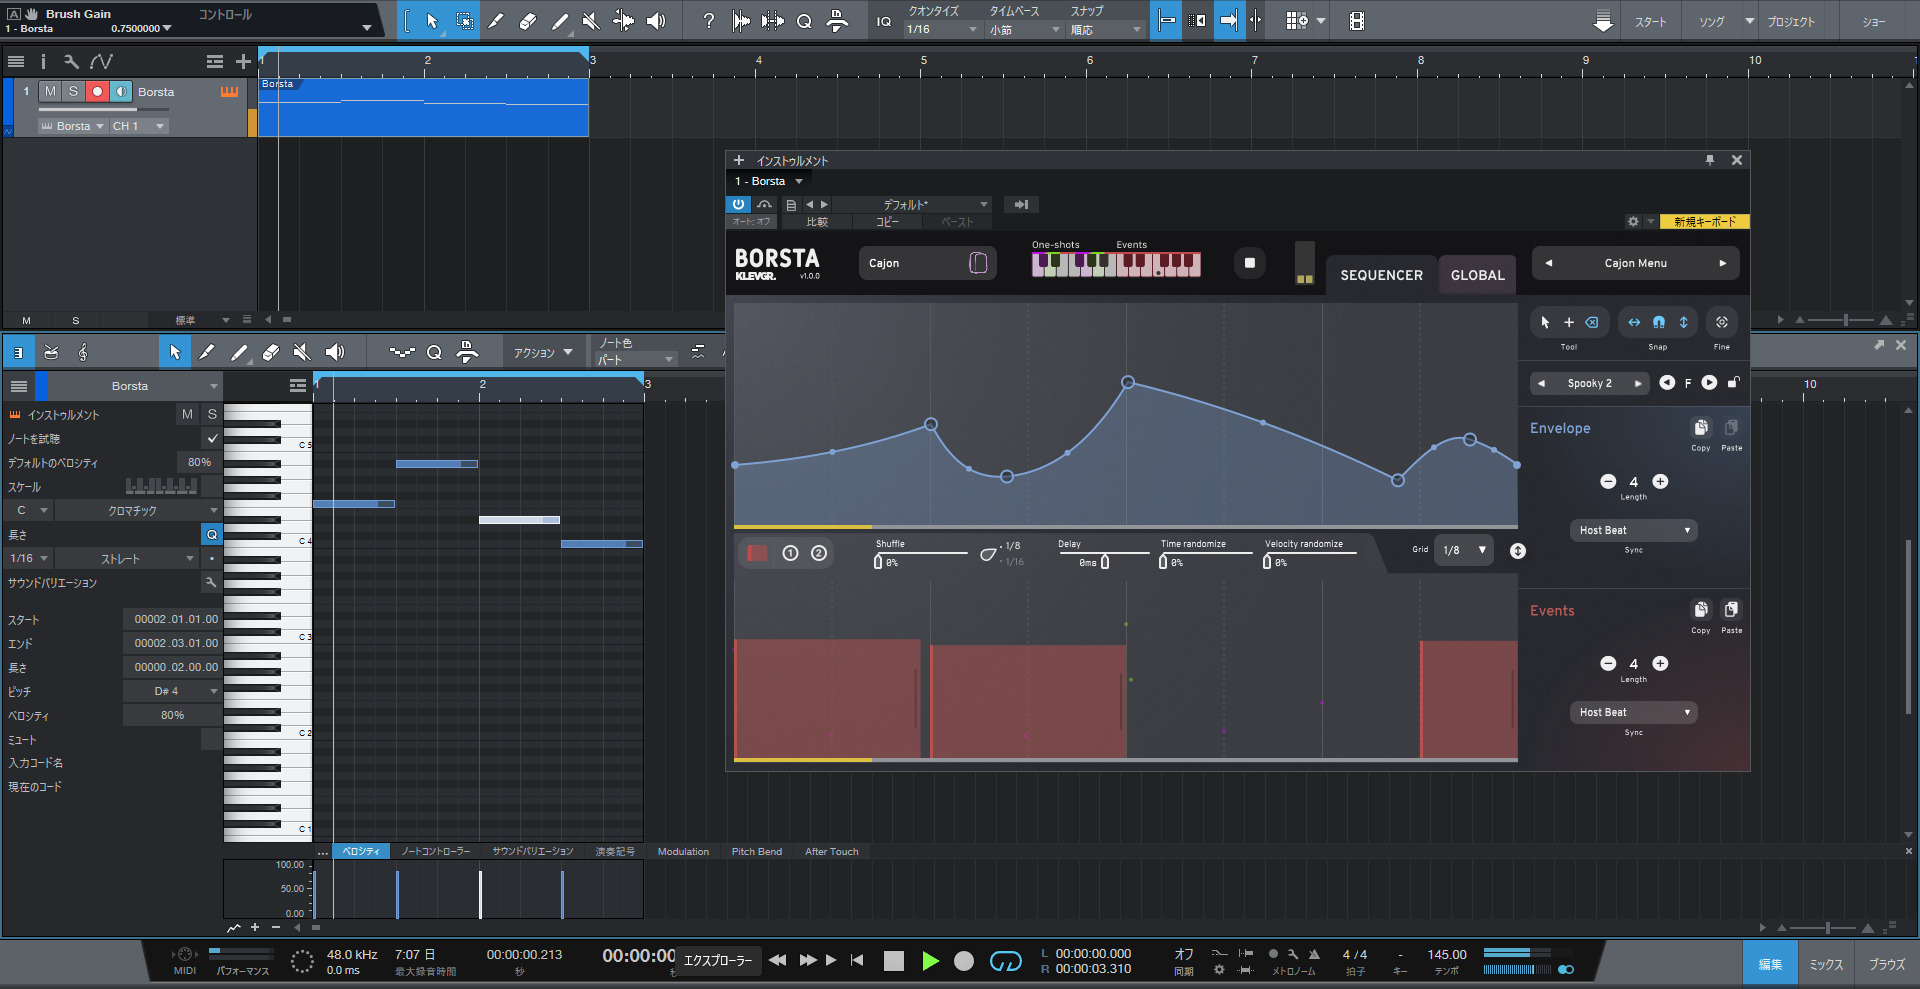
Task: Select sequence slot number 1
Action: (790, 553)
